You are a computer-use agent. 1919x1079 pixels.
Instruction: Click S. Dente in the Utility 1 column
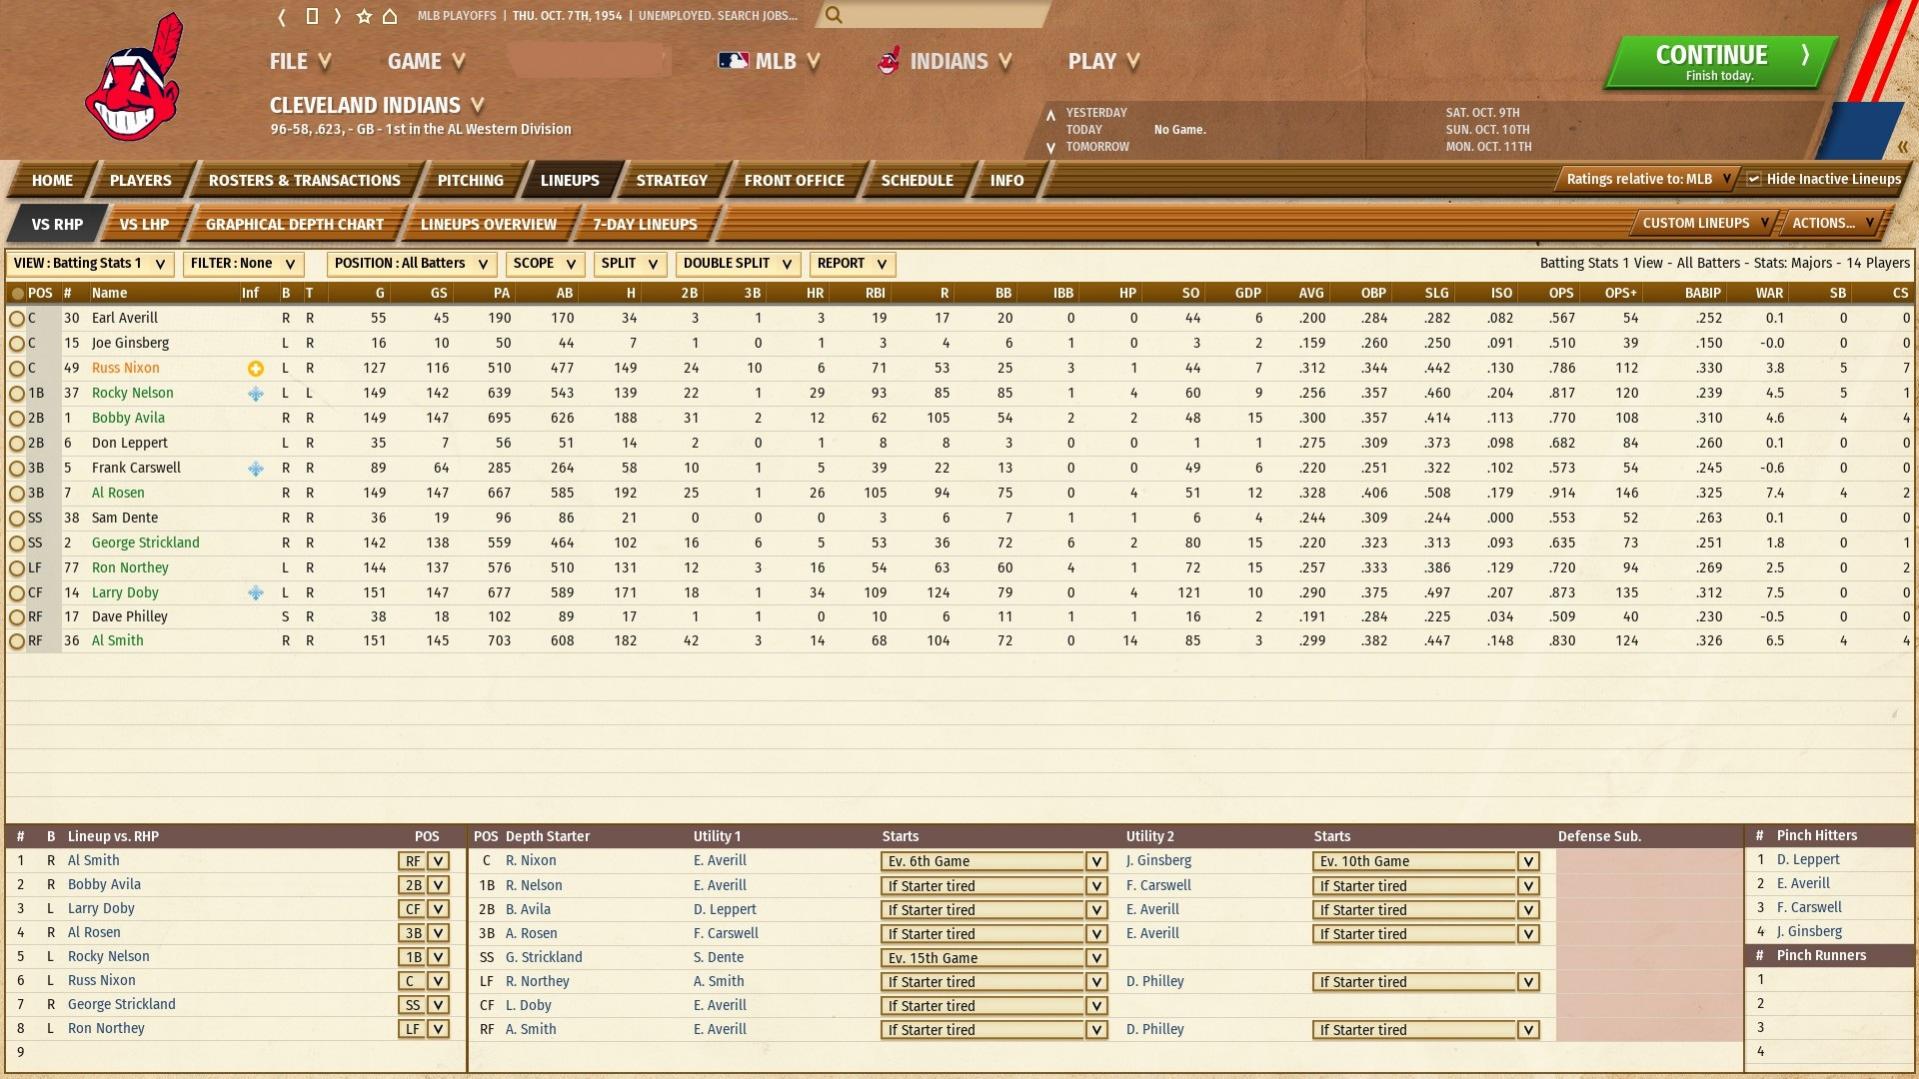[x=718, y=958]
